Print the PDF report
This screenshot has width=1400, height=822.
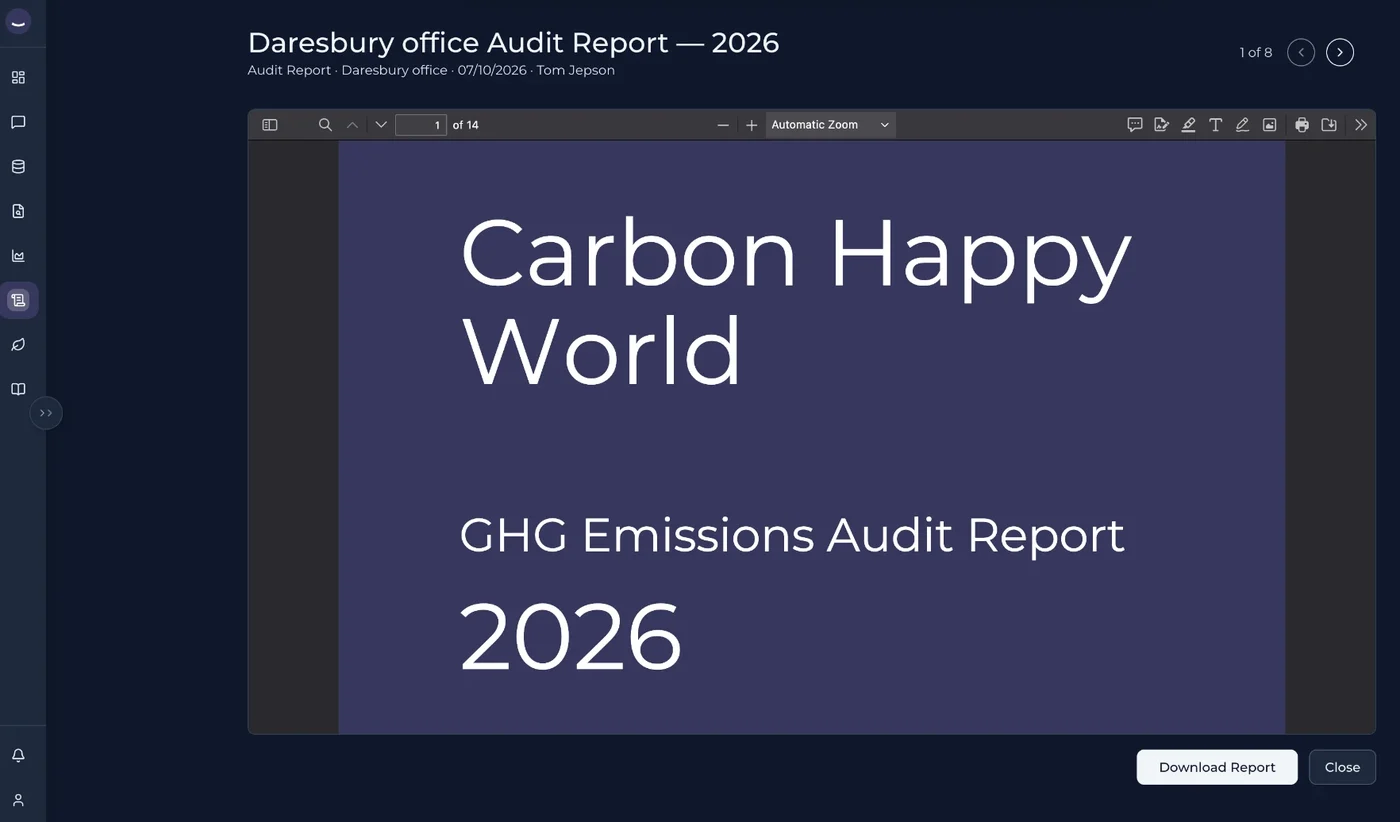(1302, 125)
